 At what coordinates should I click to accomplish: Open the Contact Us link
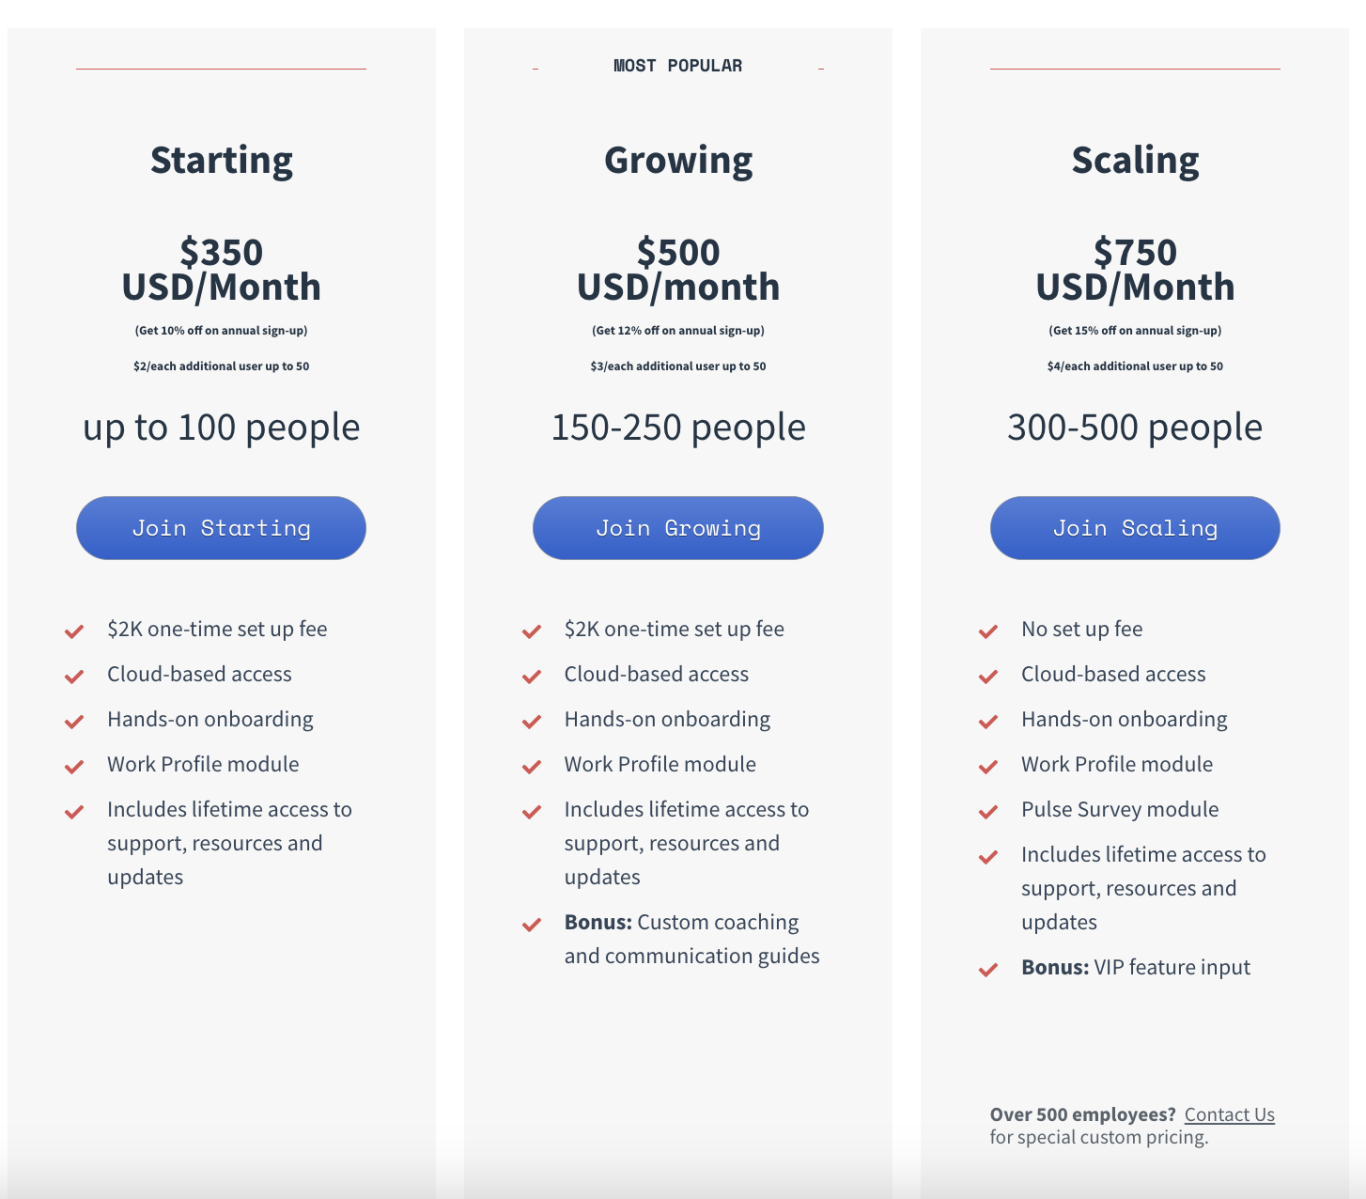(x=1229, y=1114)
